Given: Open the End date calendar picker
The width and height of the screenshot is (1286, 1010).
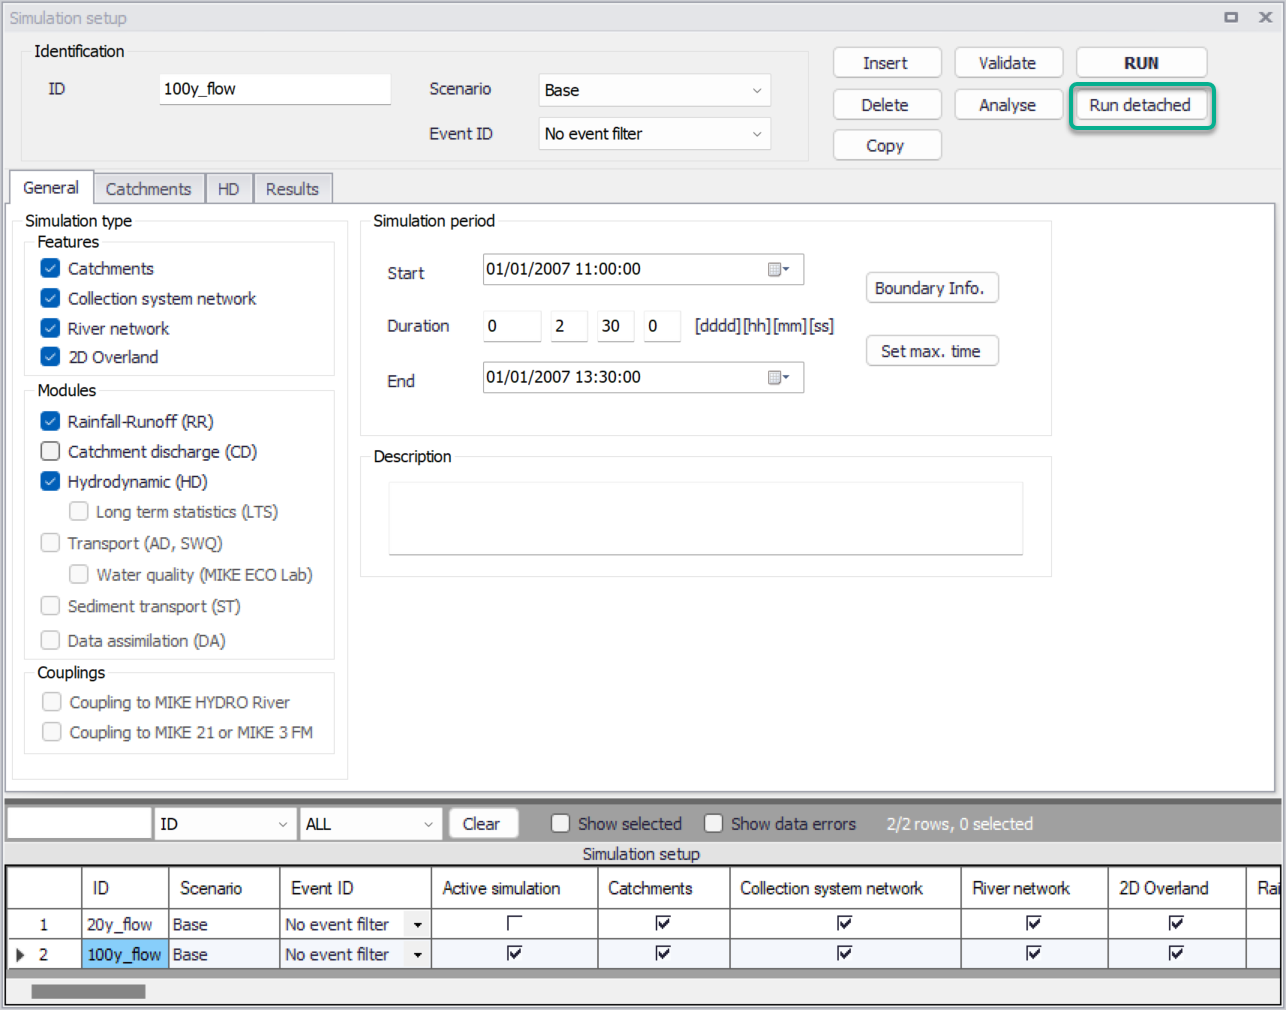Looking at the screenshot, I should point(778,377).
